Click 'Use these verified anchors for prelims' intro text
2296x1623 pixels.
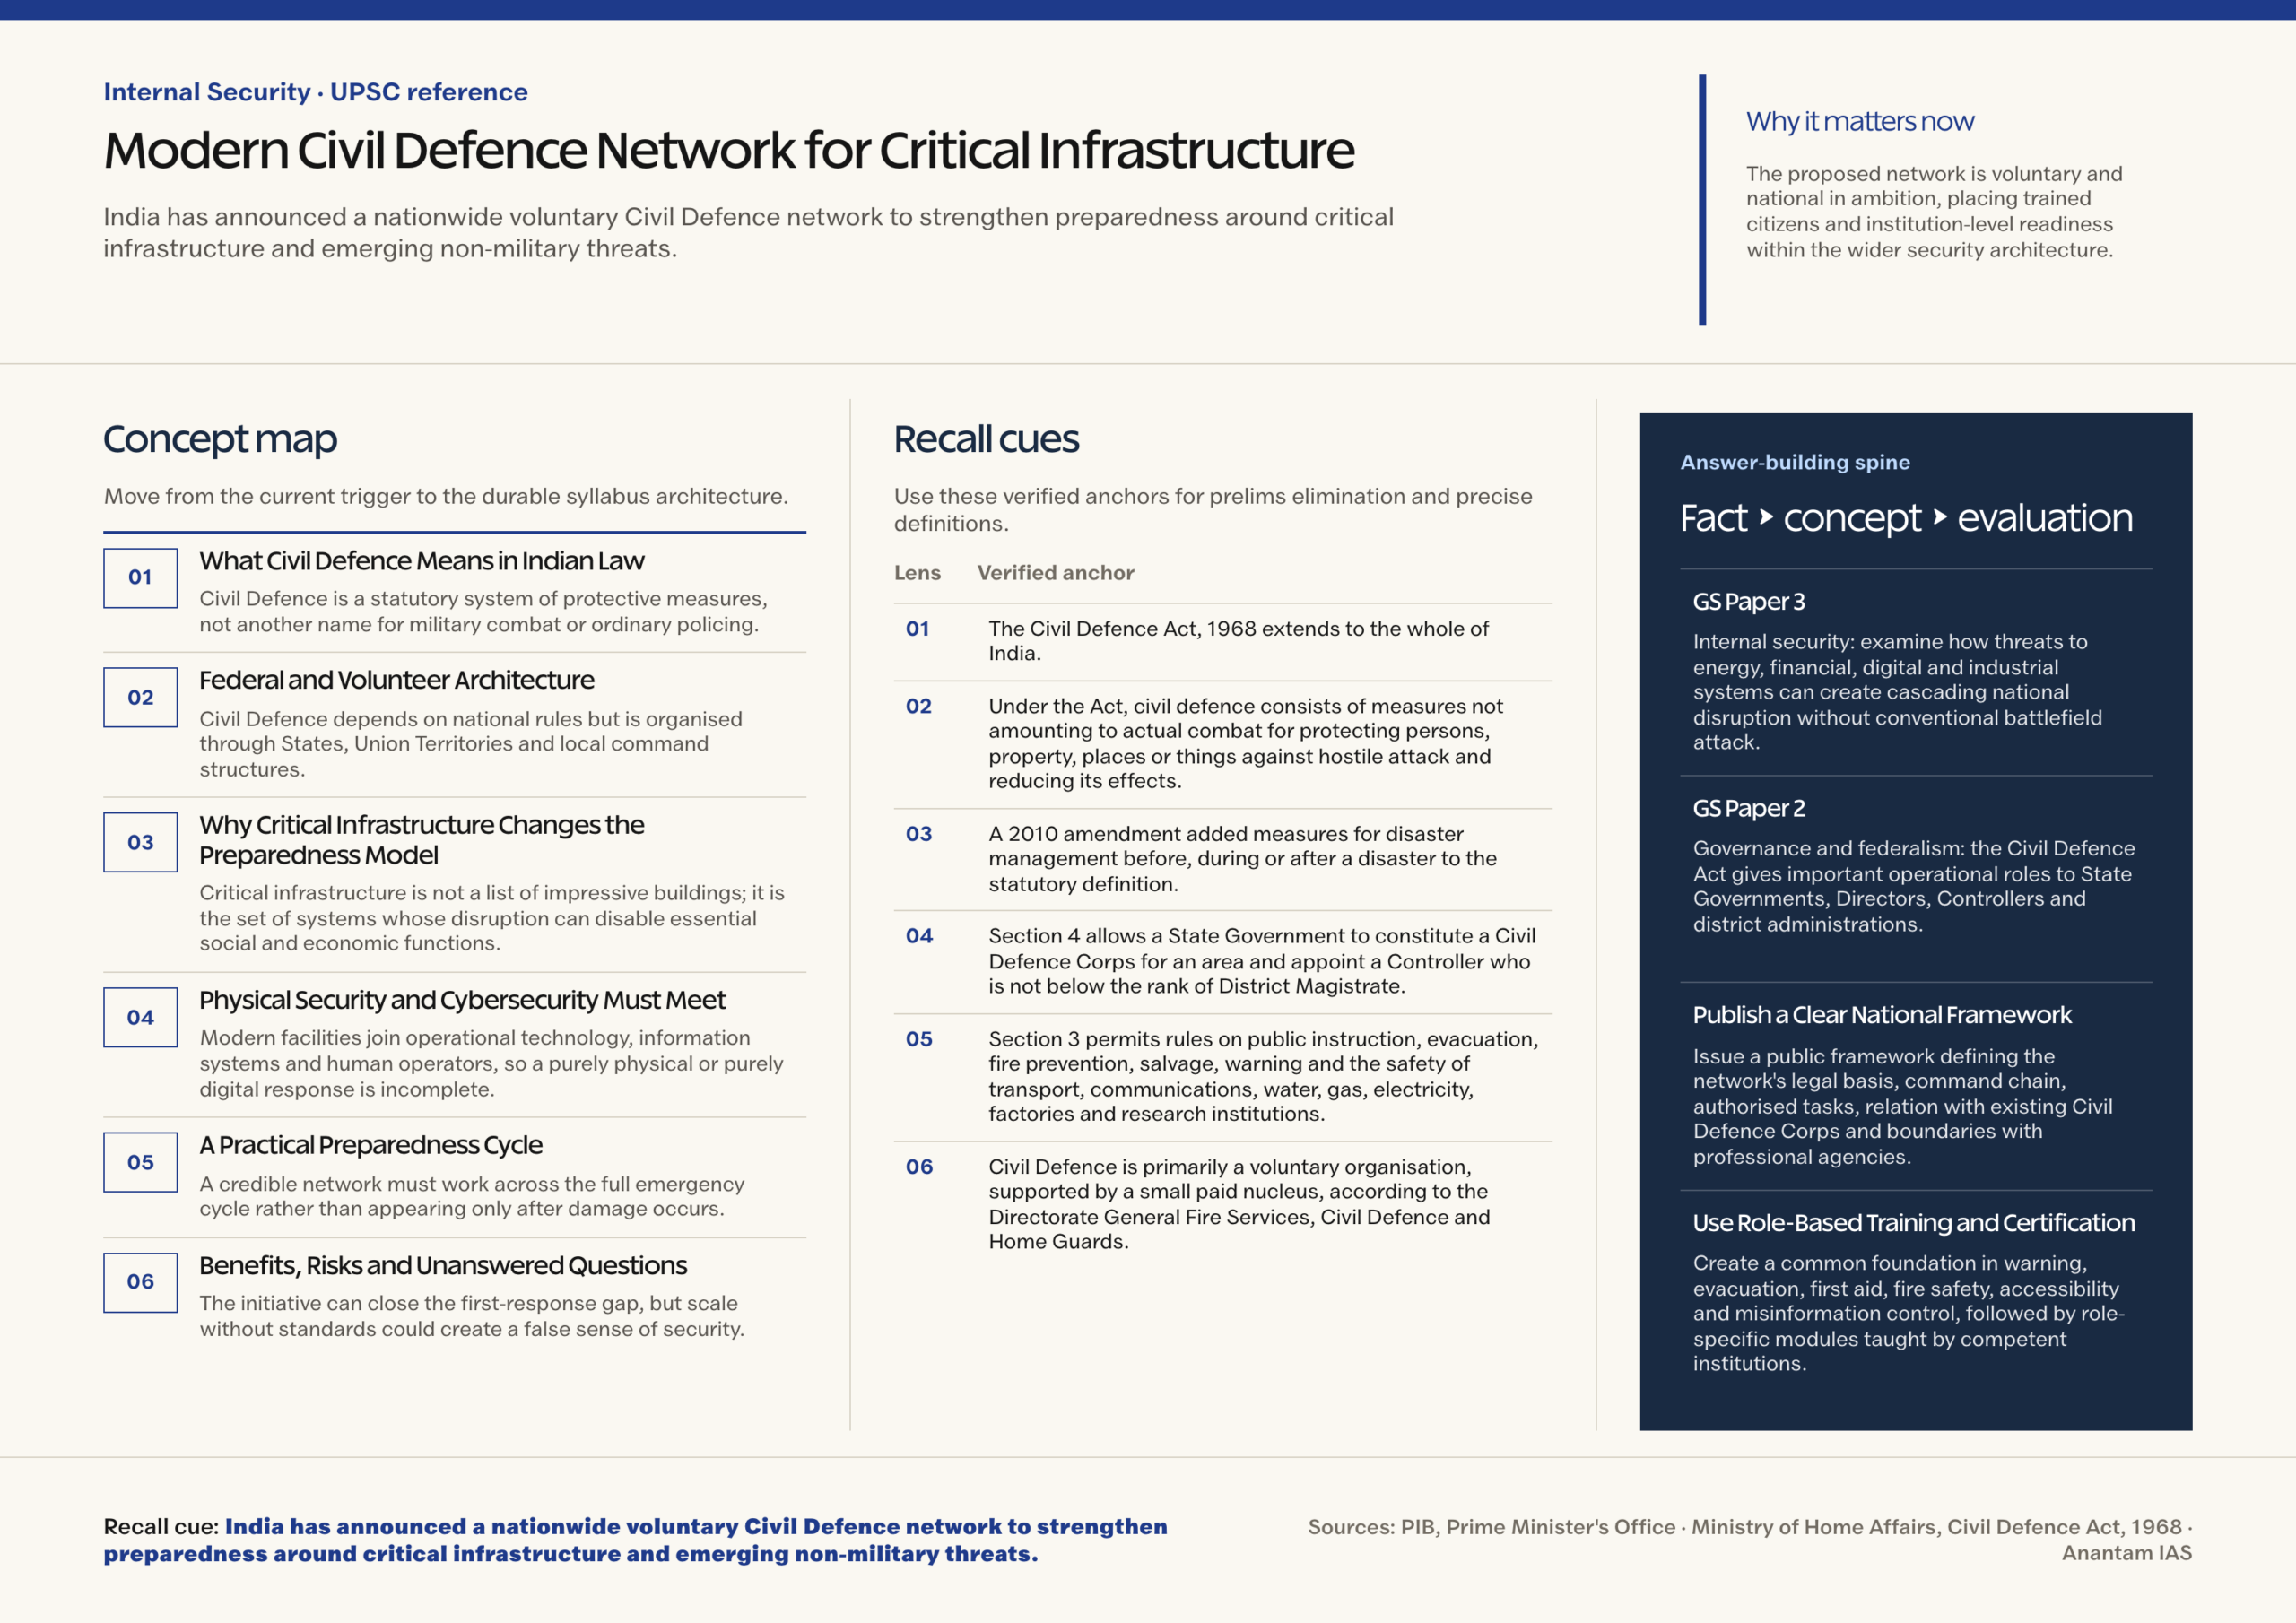(1212, 510)
